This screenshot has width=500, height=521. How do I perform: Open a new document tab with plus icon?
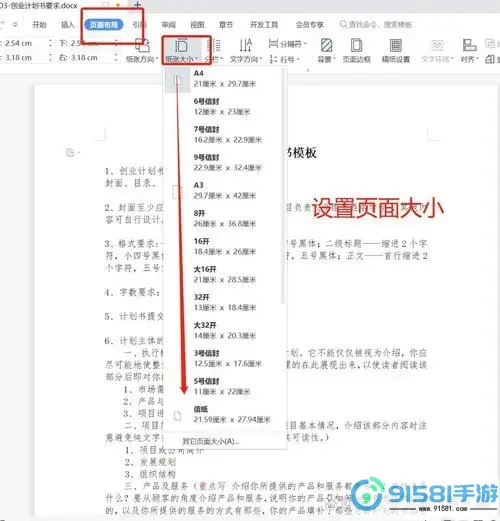point(137,5)
